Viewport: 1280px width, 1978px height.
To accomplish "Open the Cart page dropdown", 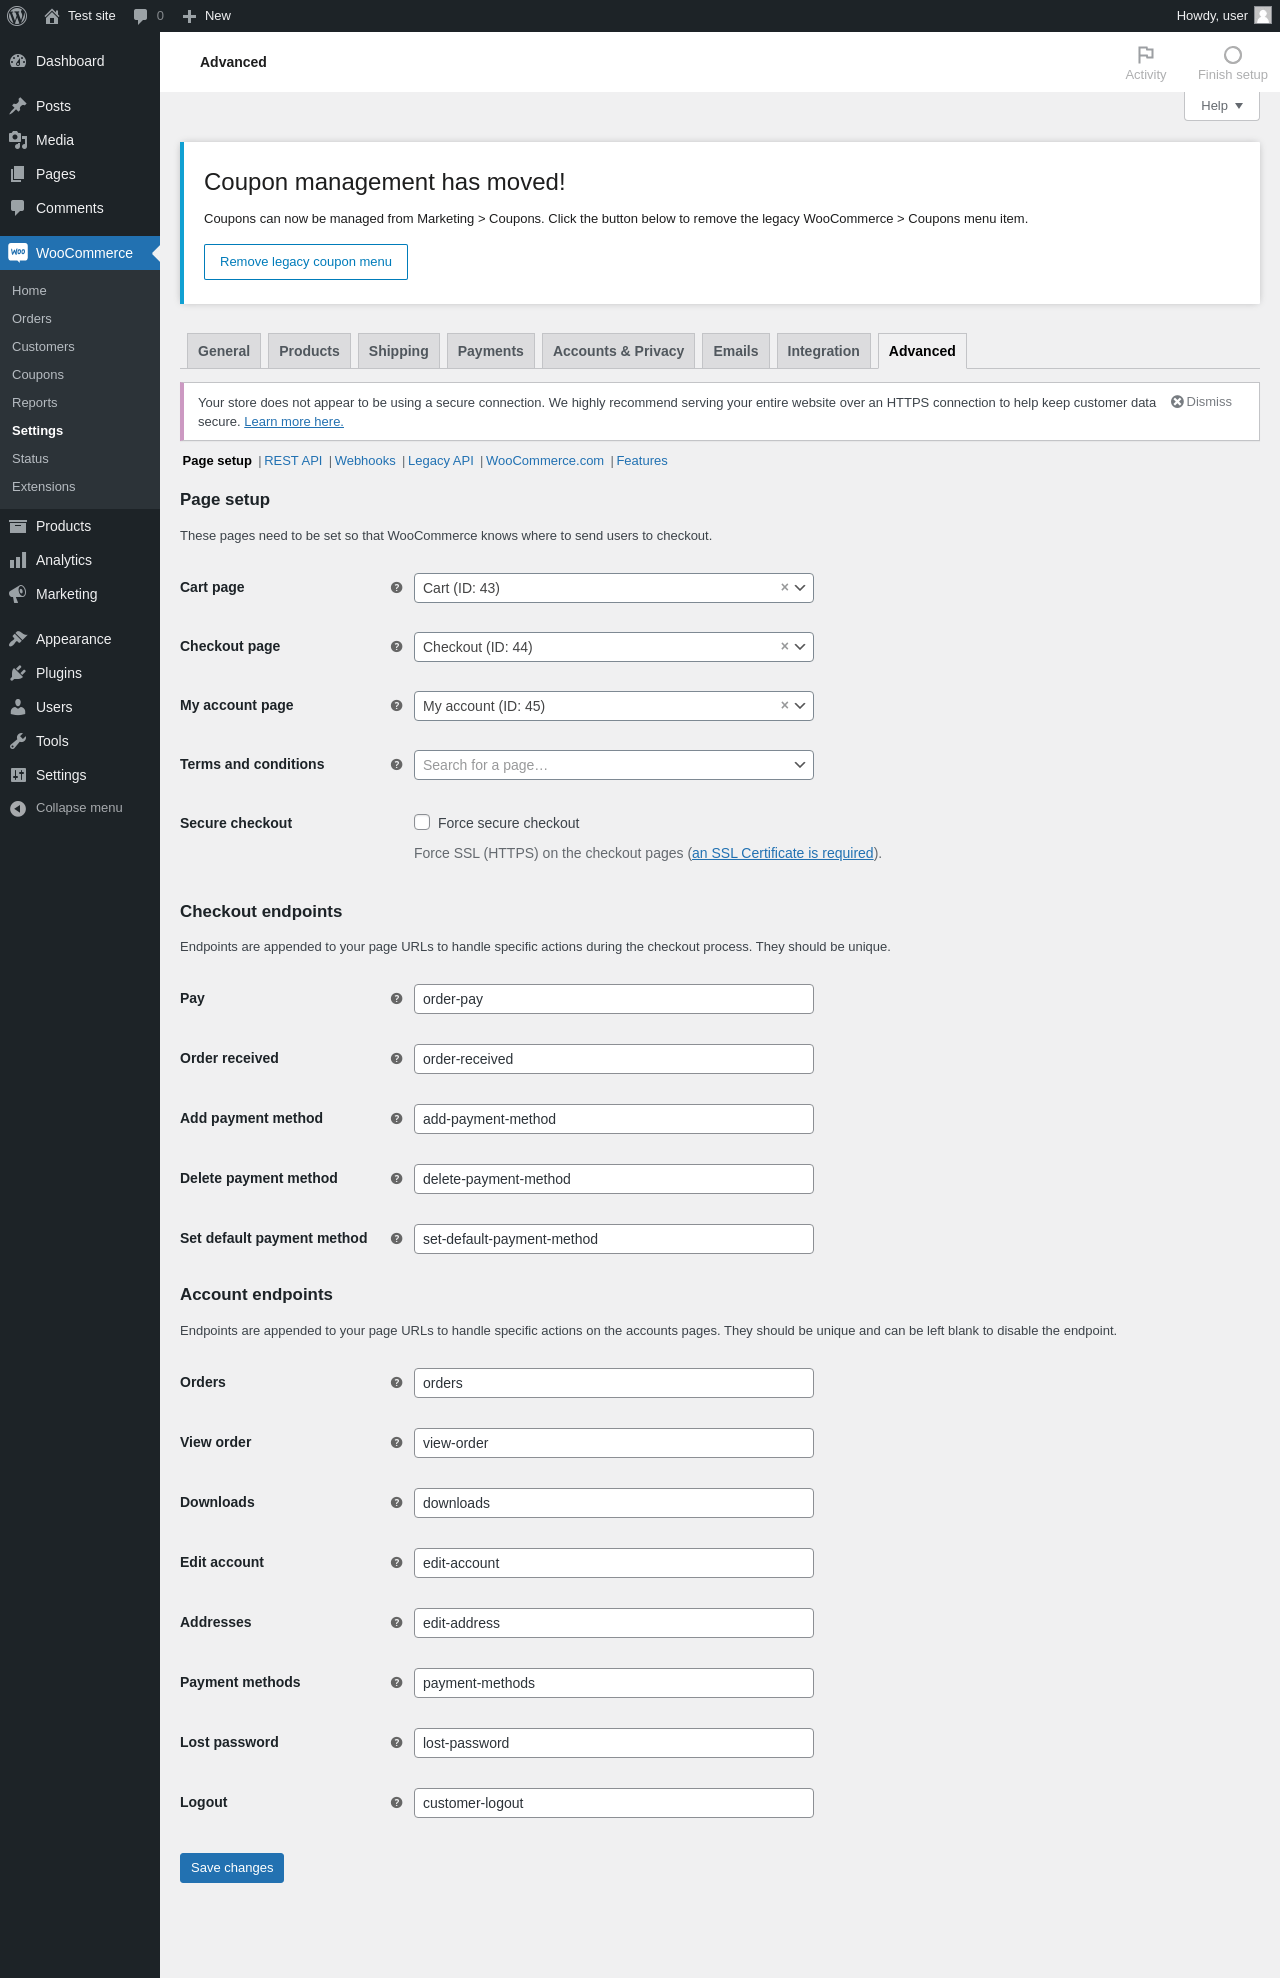I will pyautogui.click(x=614, y=588).
